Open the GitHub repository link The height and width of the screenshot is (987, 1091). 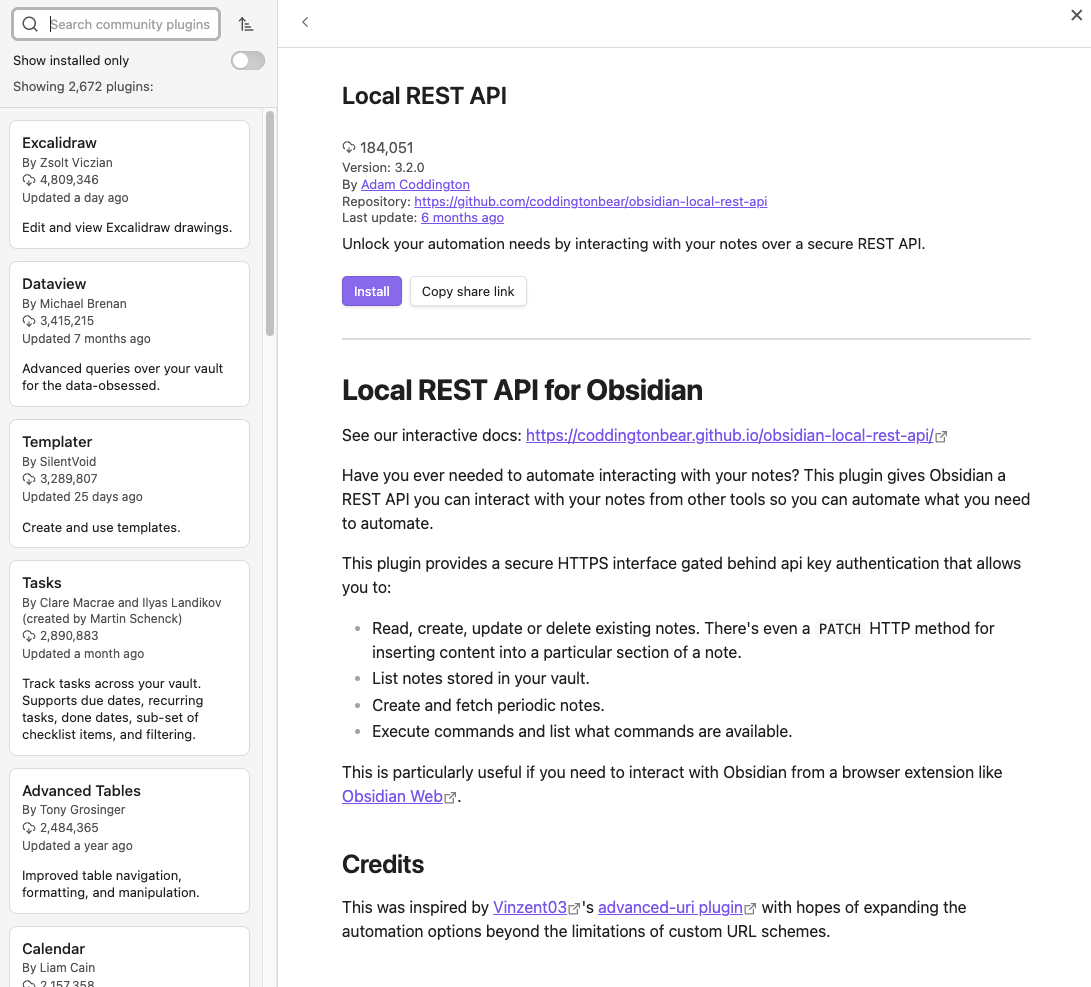[591, 201]
